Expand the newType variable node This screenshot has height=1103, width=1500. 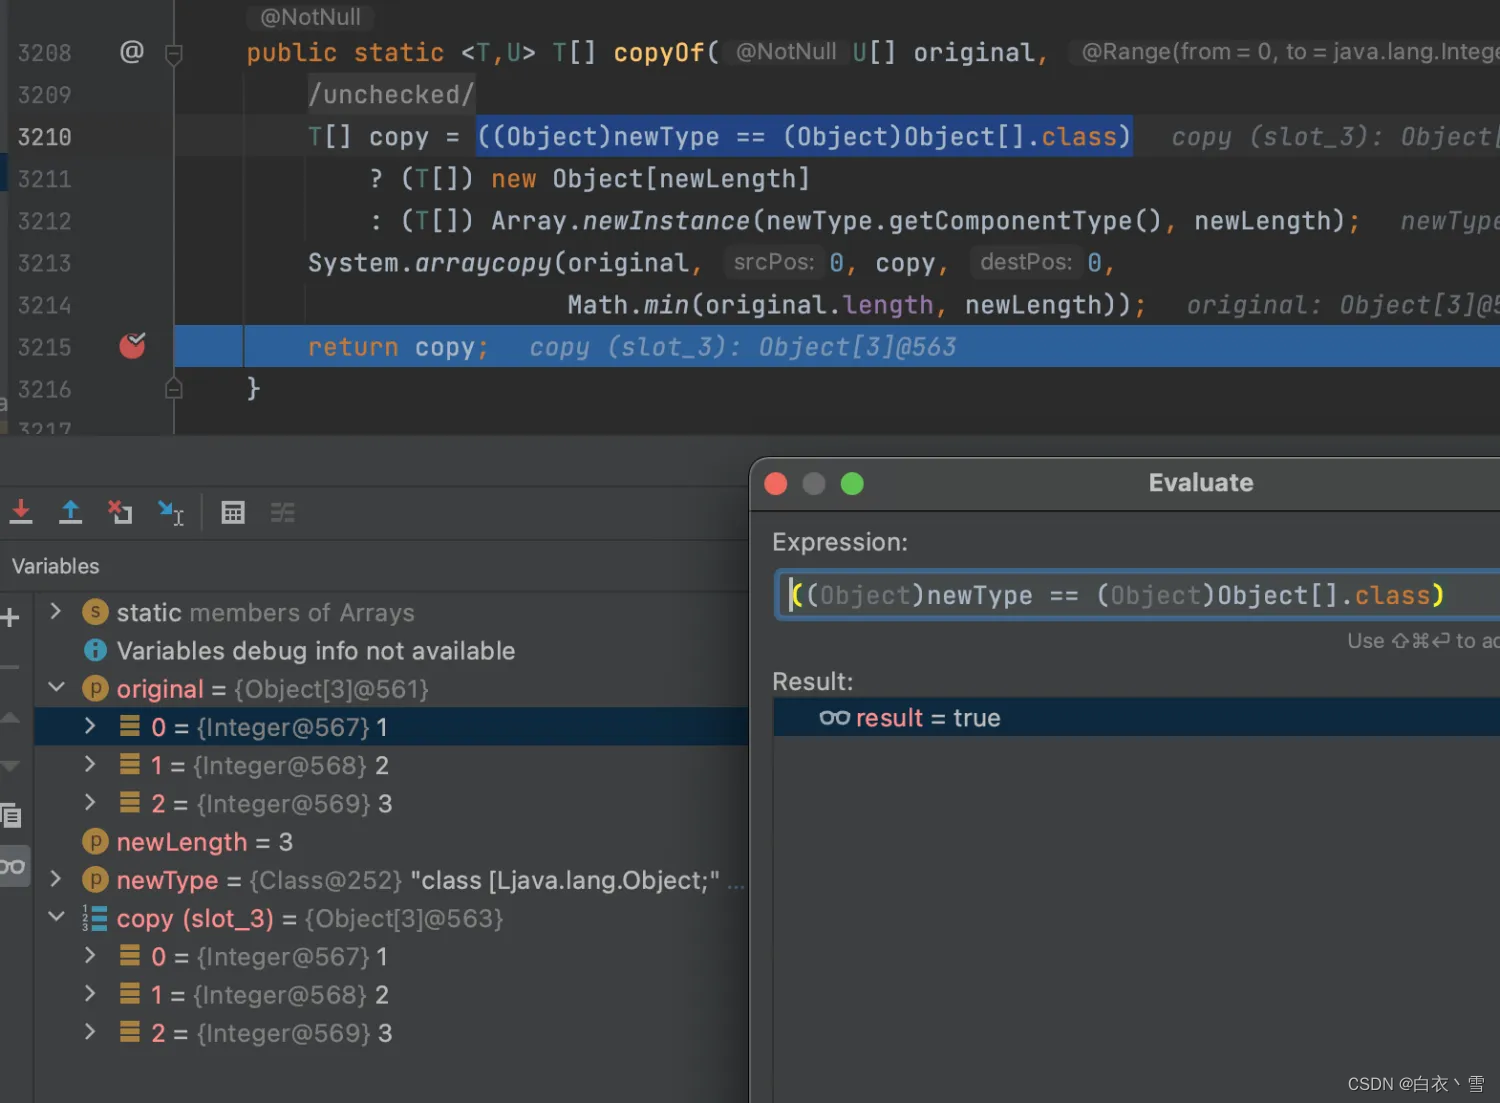[56, 879]
